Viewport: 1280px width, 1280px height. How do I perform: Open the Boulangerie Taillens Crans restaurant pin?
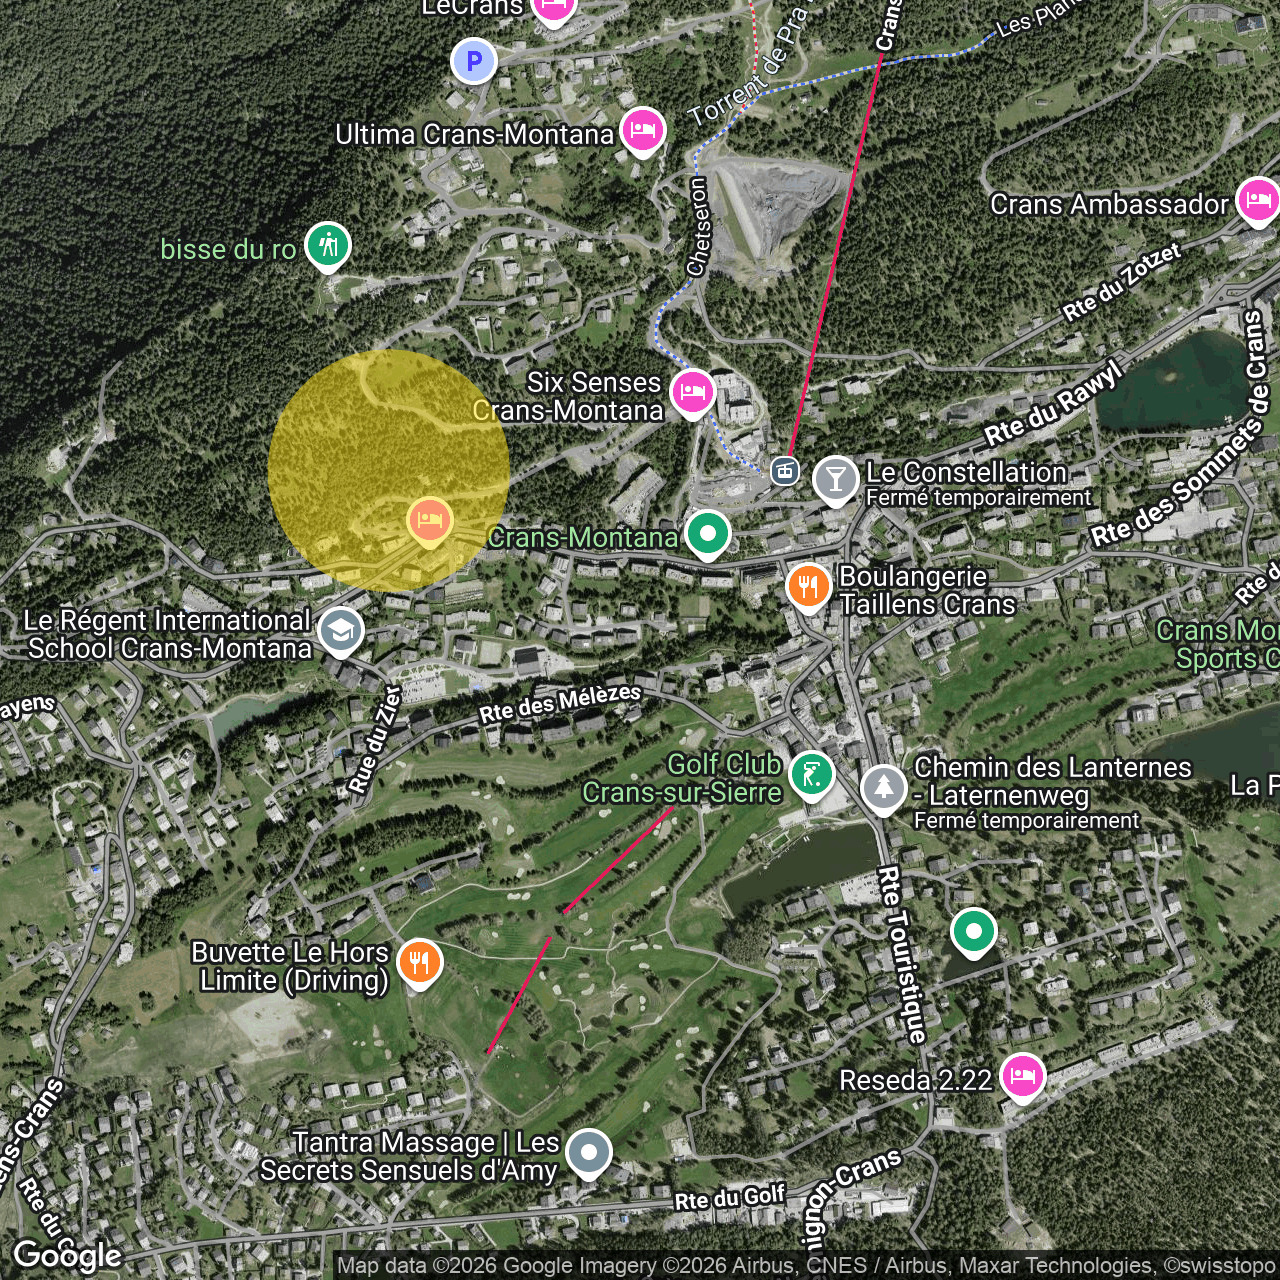(808, 588)
